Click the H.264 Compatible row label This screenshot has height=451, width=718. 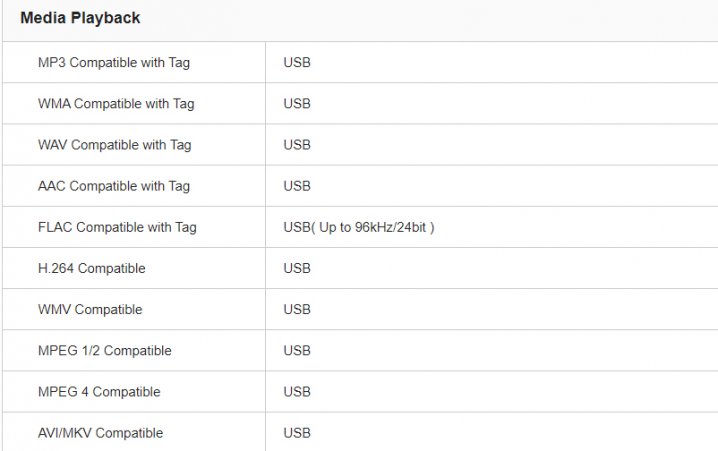(92, 268)
